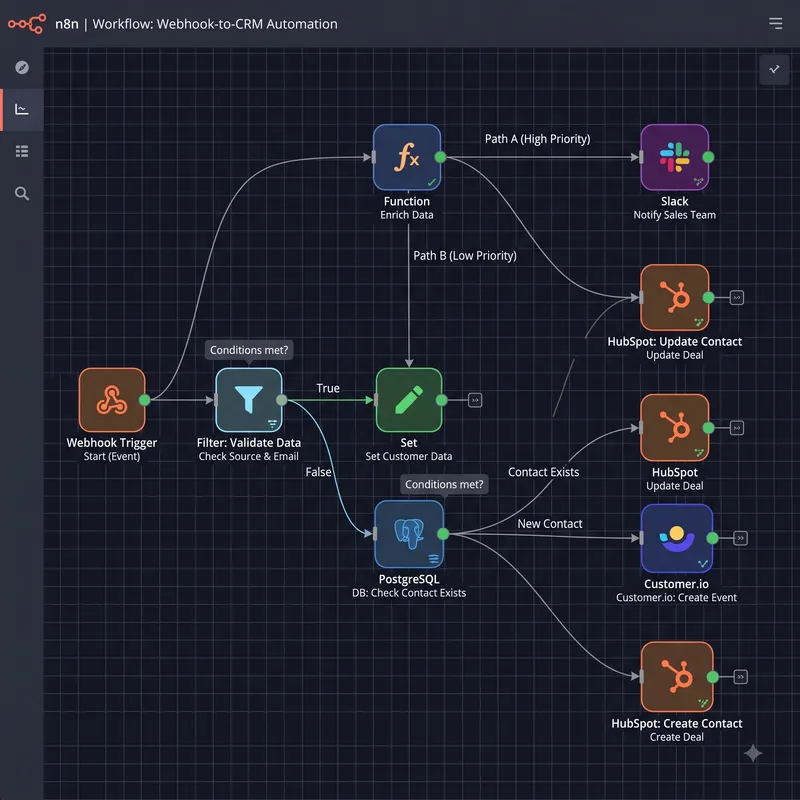Expand the Customer.io output arrow box
800x800 pixels.
[x=740, y=538]
